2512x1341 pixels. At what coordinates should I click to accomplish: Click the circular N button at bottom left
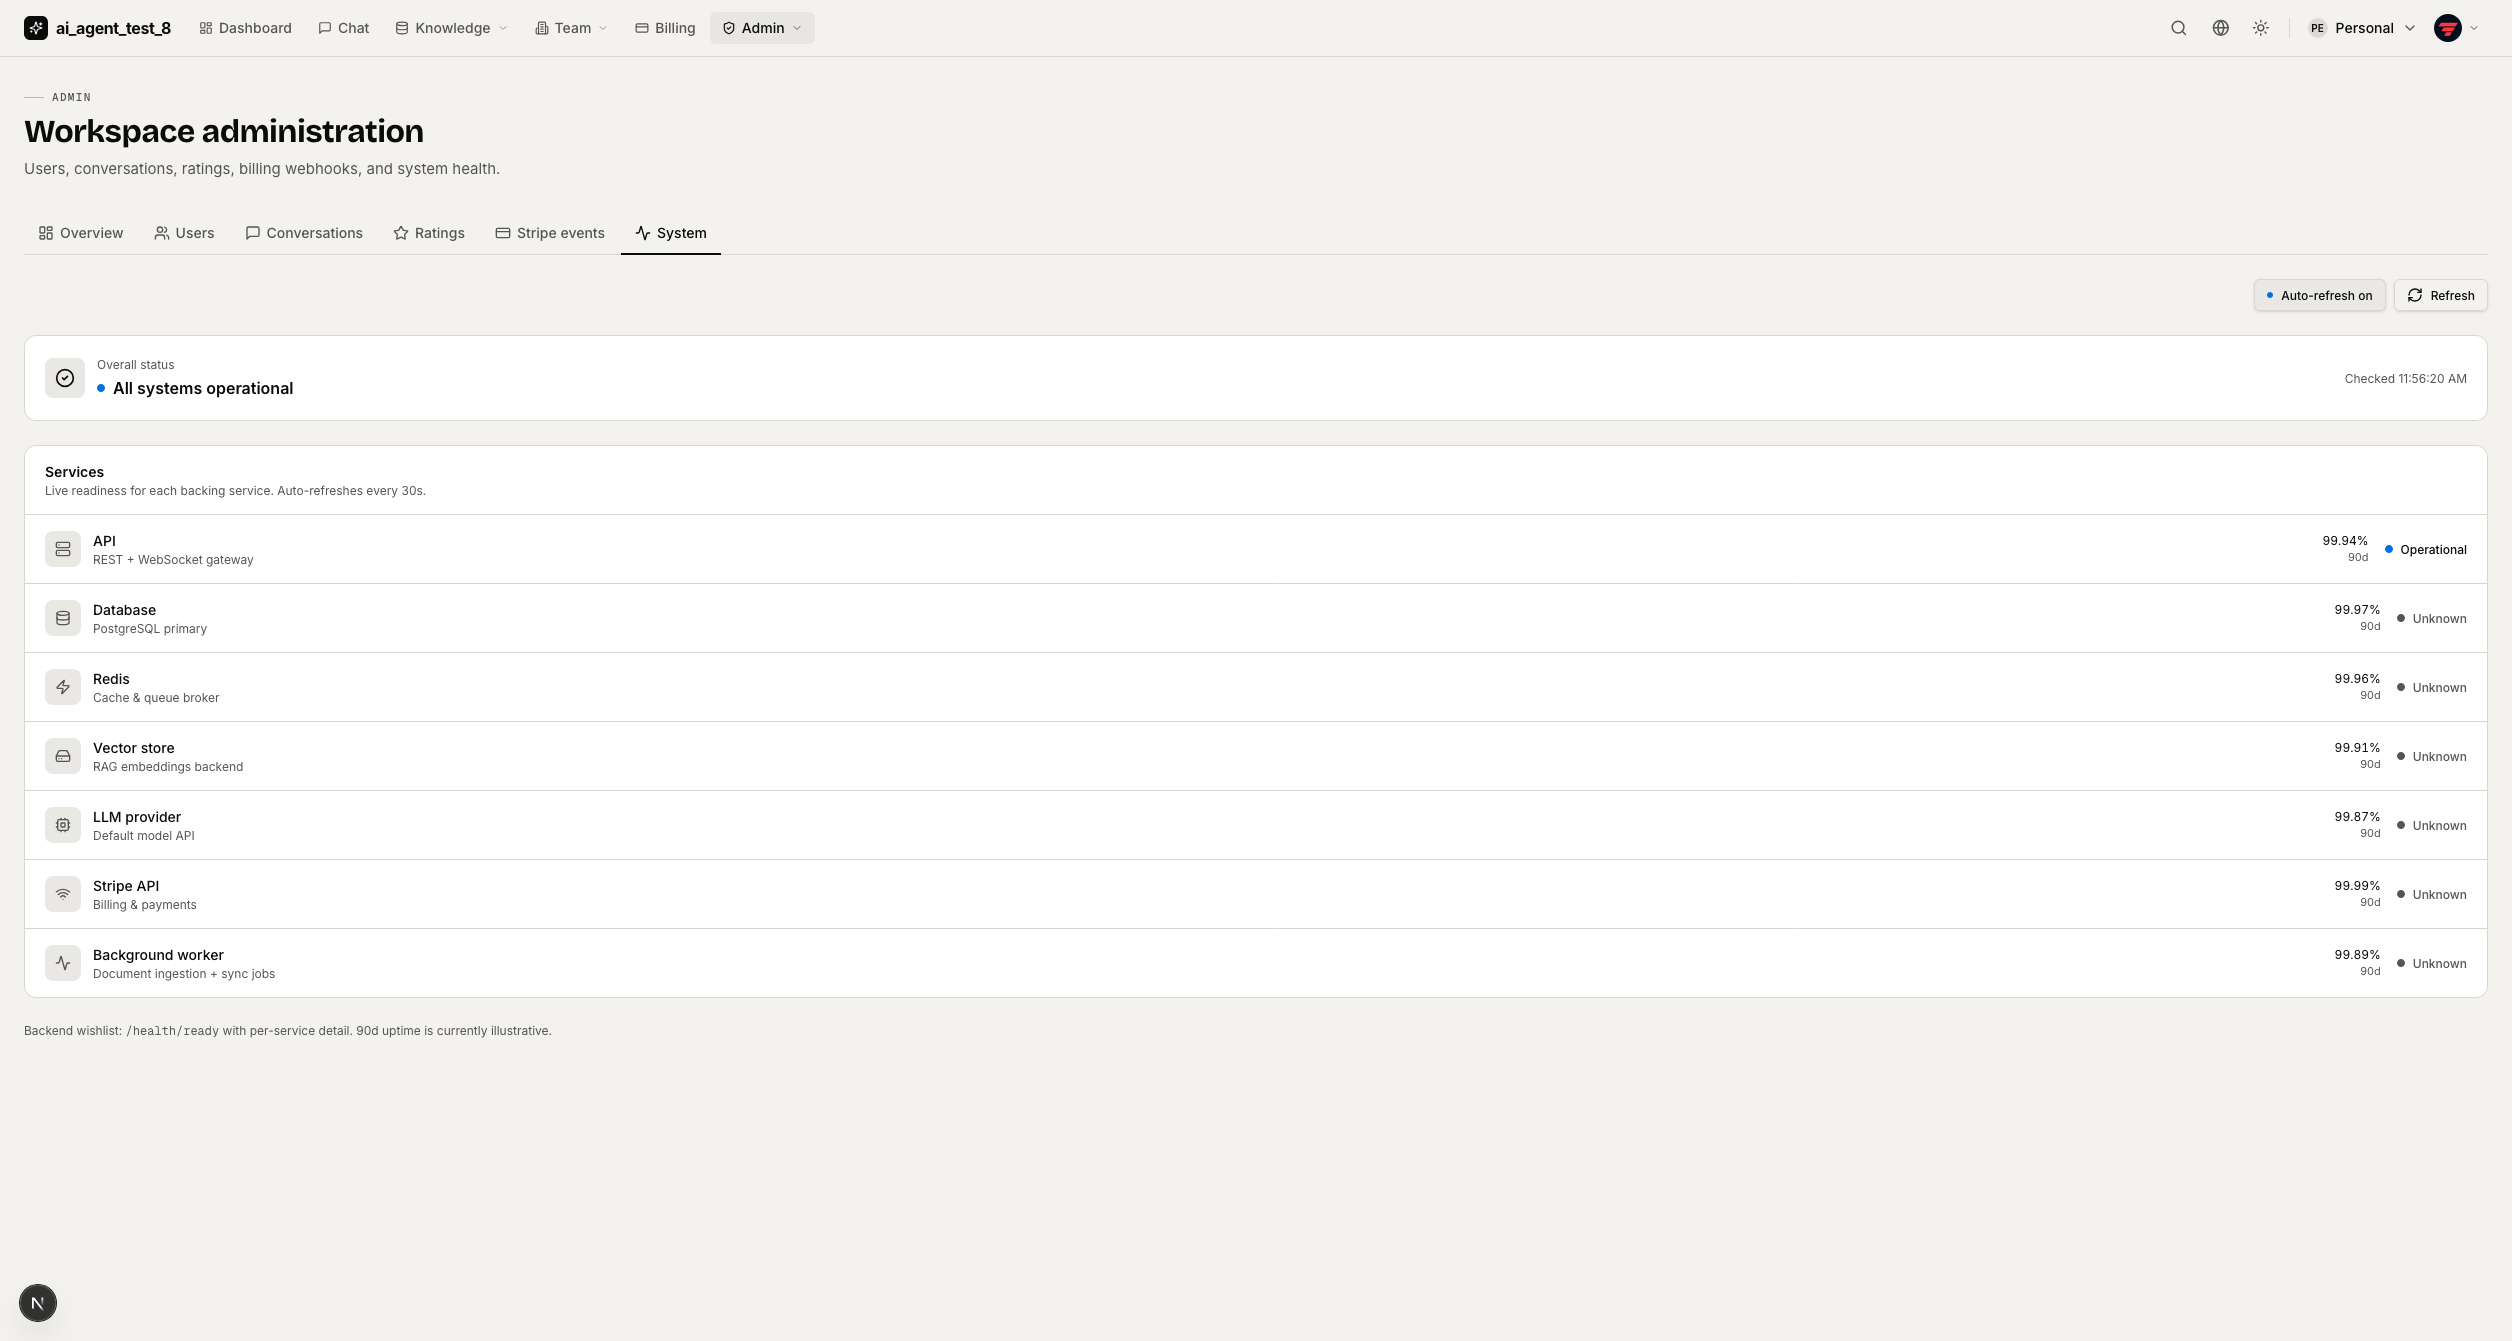(x=38, y=1303)
